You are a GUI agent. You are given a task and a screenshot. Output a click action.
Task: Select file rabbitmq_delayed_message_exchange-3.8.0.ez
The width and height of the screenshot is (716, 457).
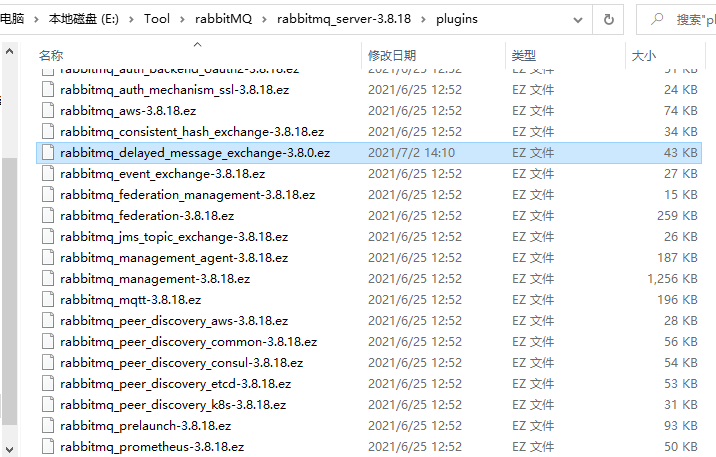coord(195,152)
